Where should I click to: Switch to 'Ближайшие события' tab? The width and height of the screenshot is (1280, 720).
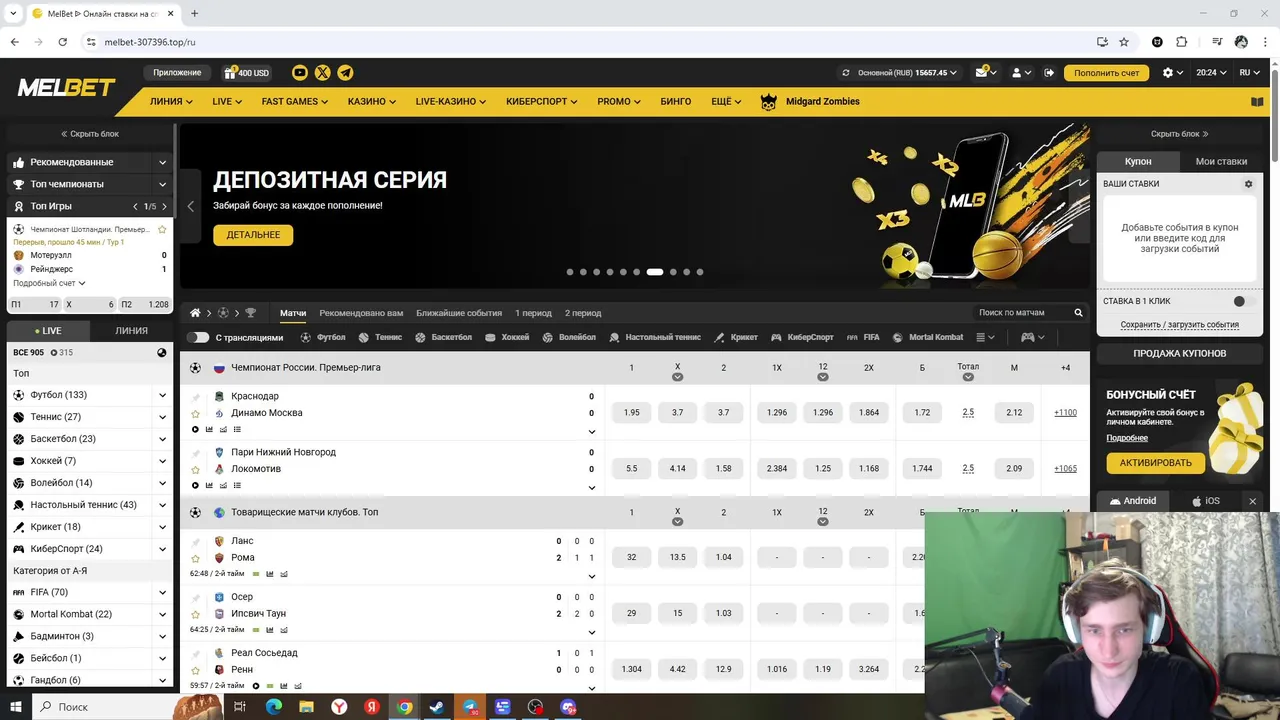coord(459,313)
